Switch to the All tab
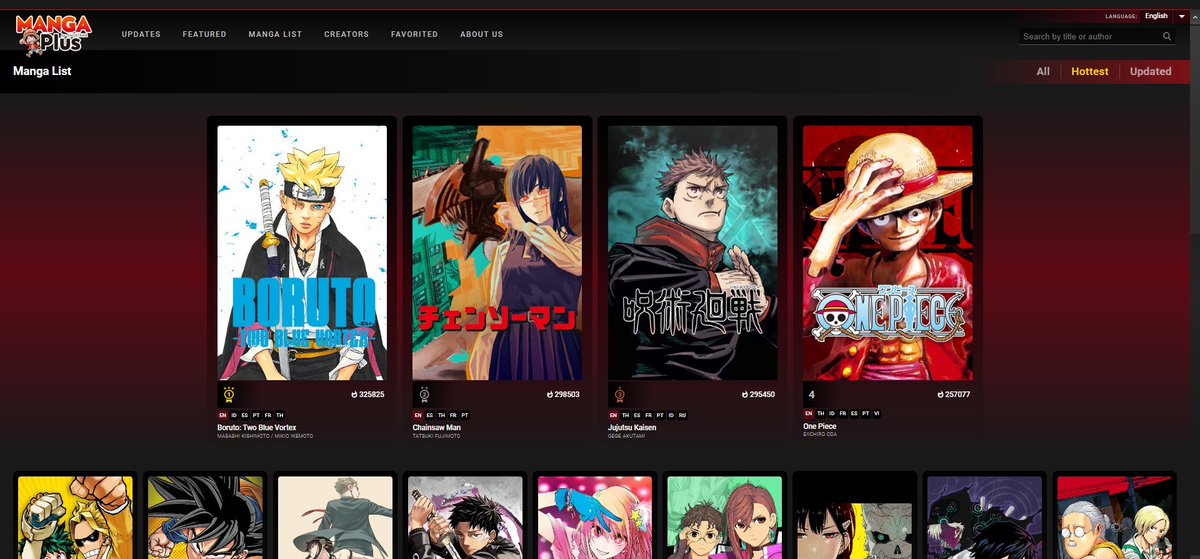The width and height of the screenshot is (1200, 559). tap(1043, 71)
